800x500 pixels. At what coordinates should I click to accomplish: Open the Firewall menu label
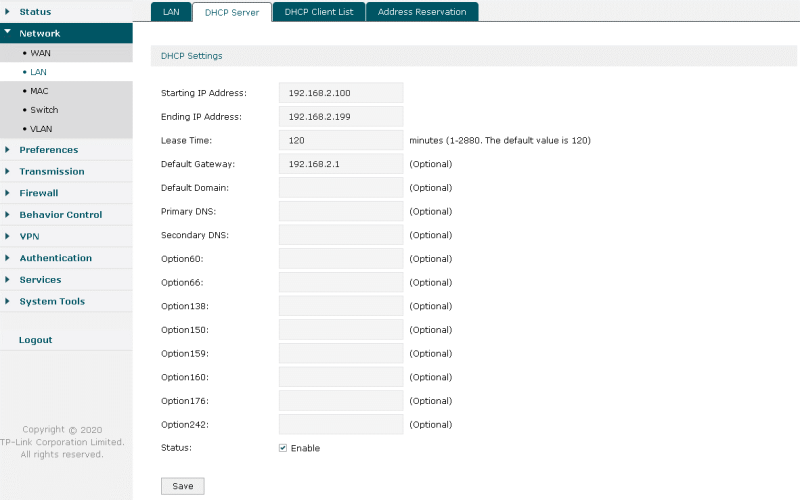click(x=39, y=193)
